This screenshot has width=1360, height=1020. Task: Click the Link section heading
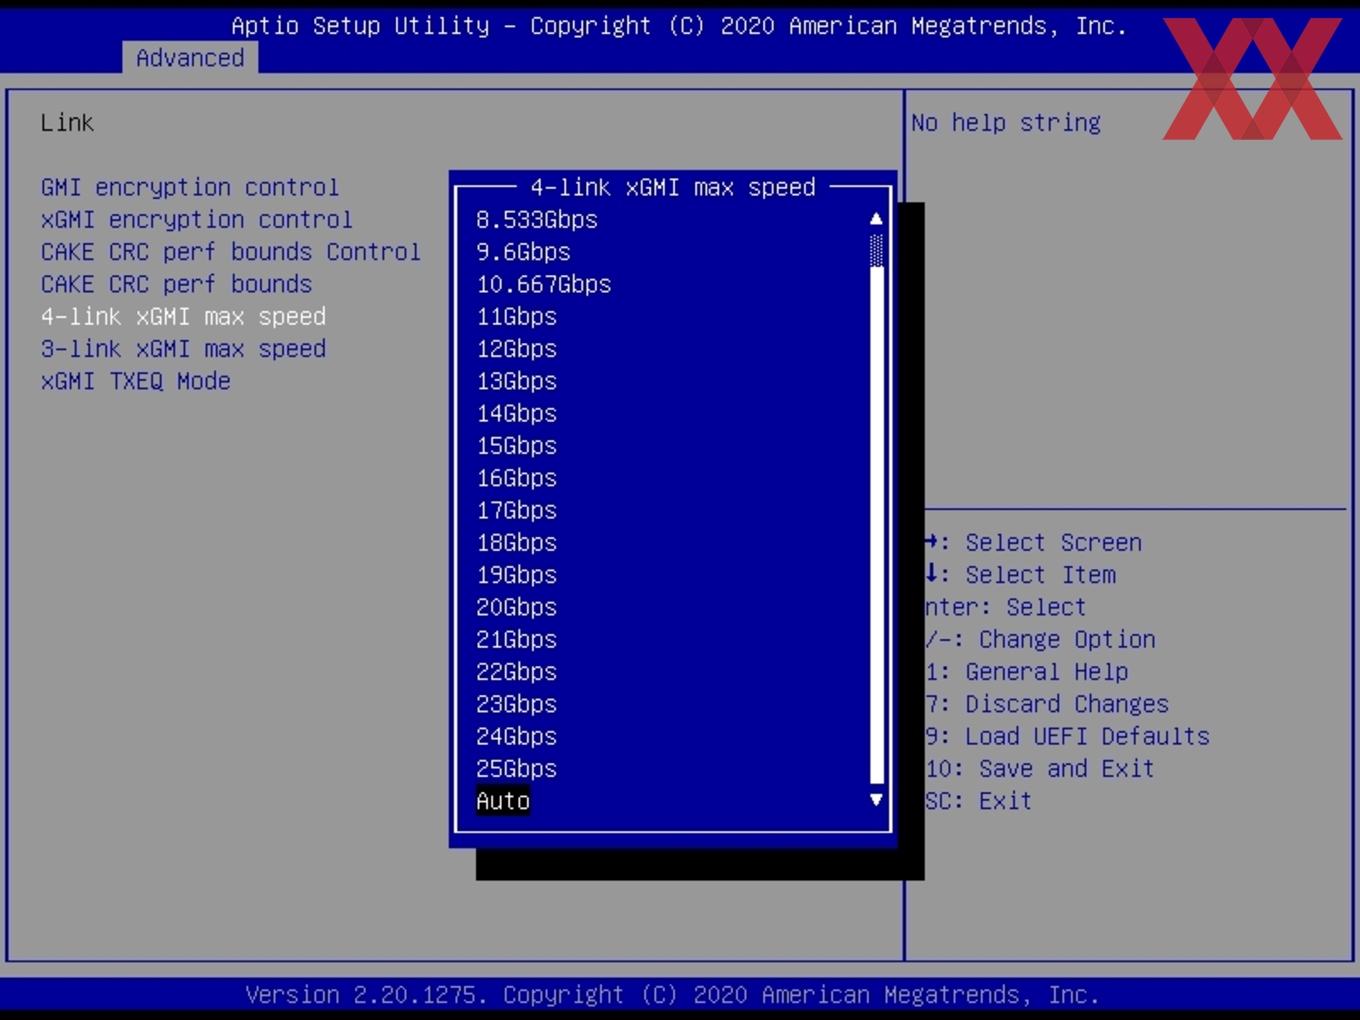pos(67,123)
